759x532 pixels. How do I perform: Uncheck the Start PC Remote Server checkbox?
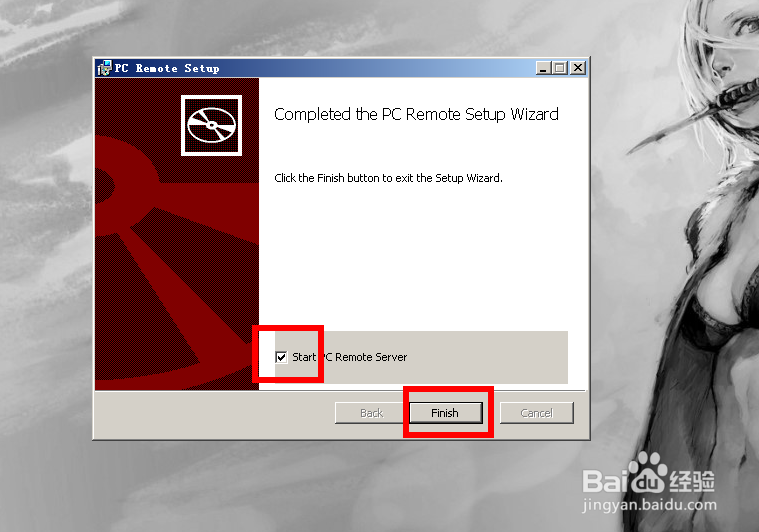(x=281, y=357)
